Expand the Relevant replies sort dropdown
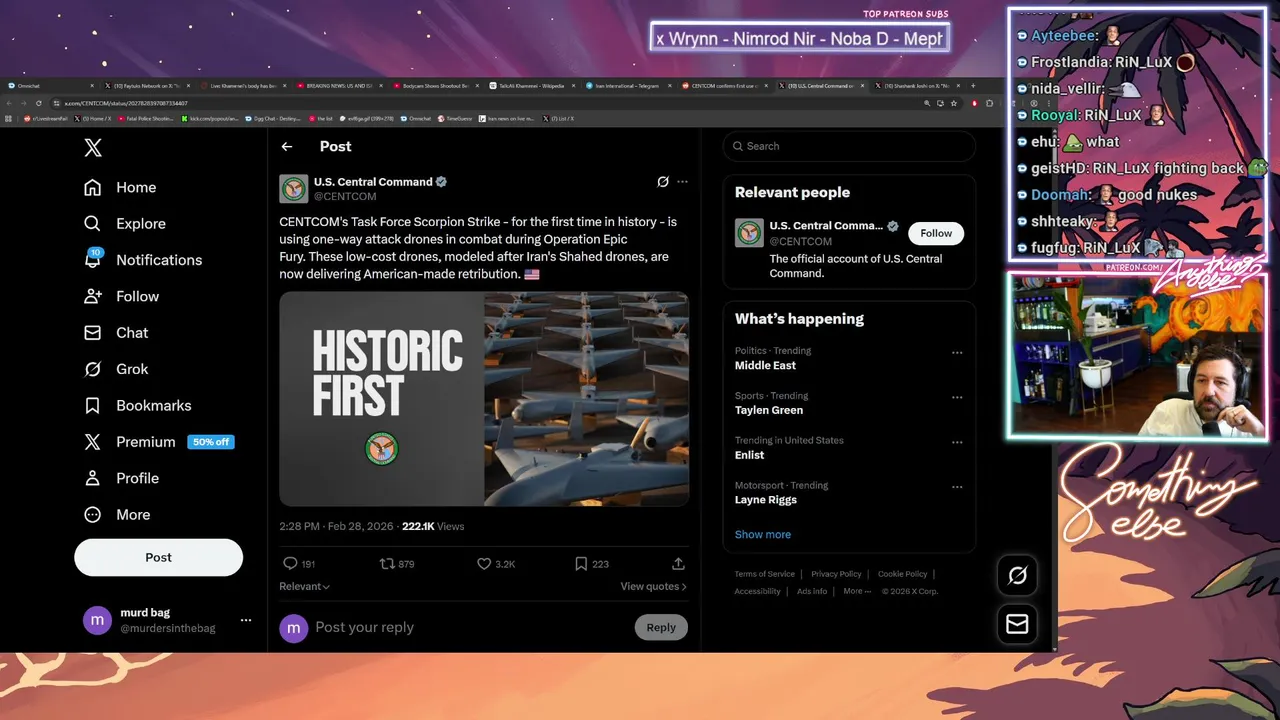The image size is (1280, 720). pyautogui.click(x=305, y=587)
